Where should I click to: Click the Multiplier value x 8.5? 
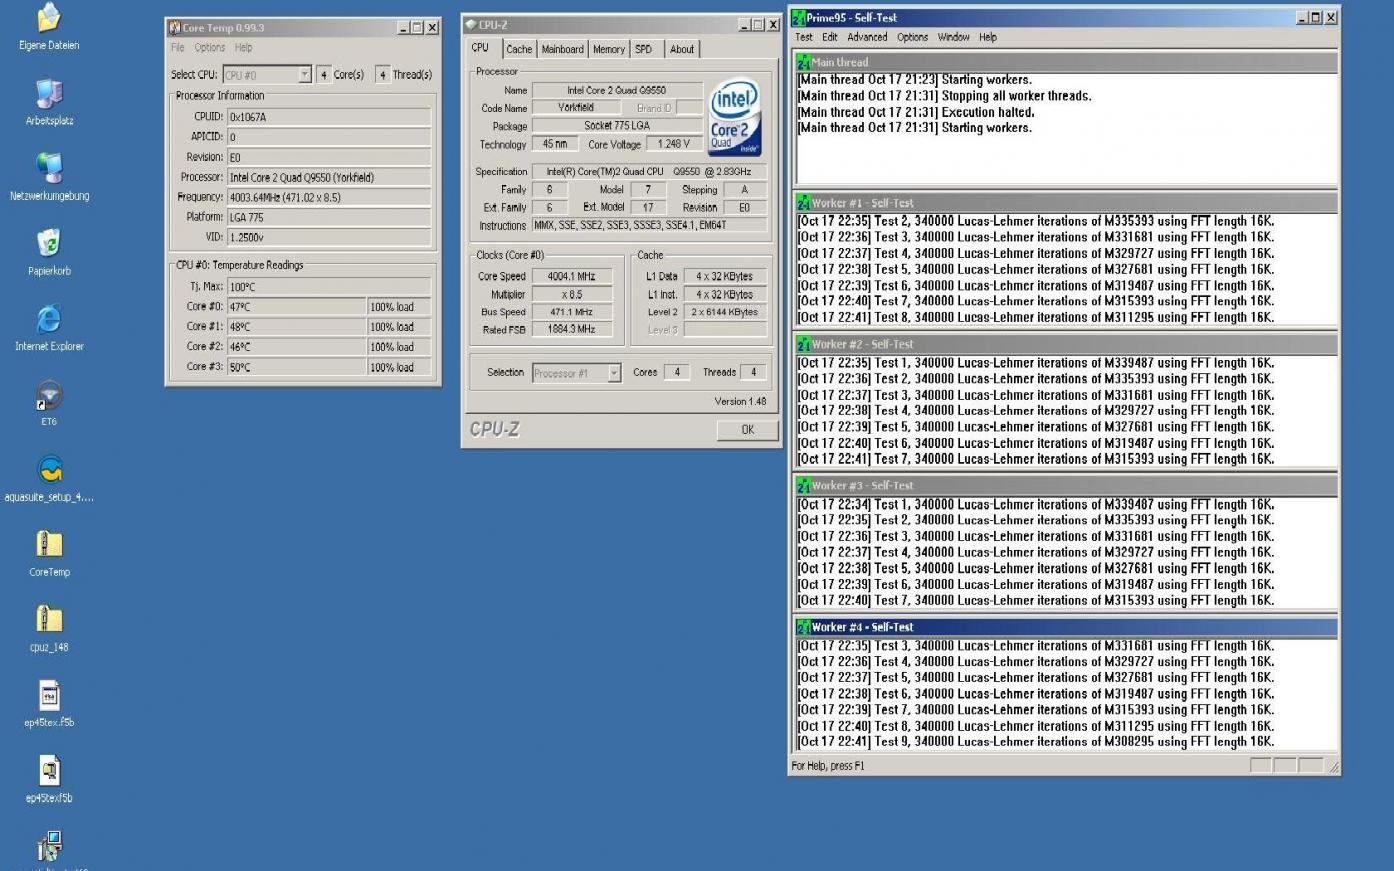click(x=572, y=295)
